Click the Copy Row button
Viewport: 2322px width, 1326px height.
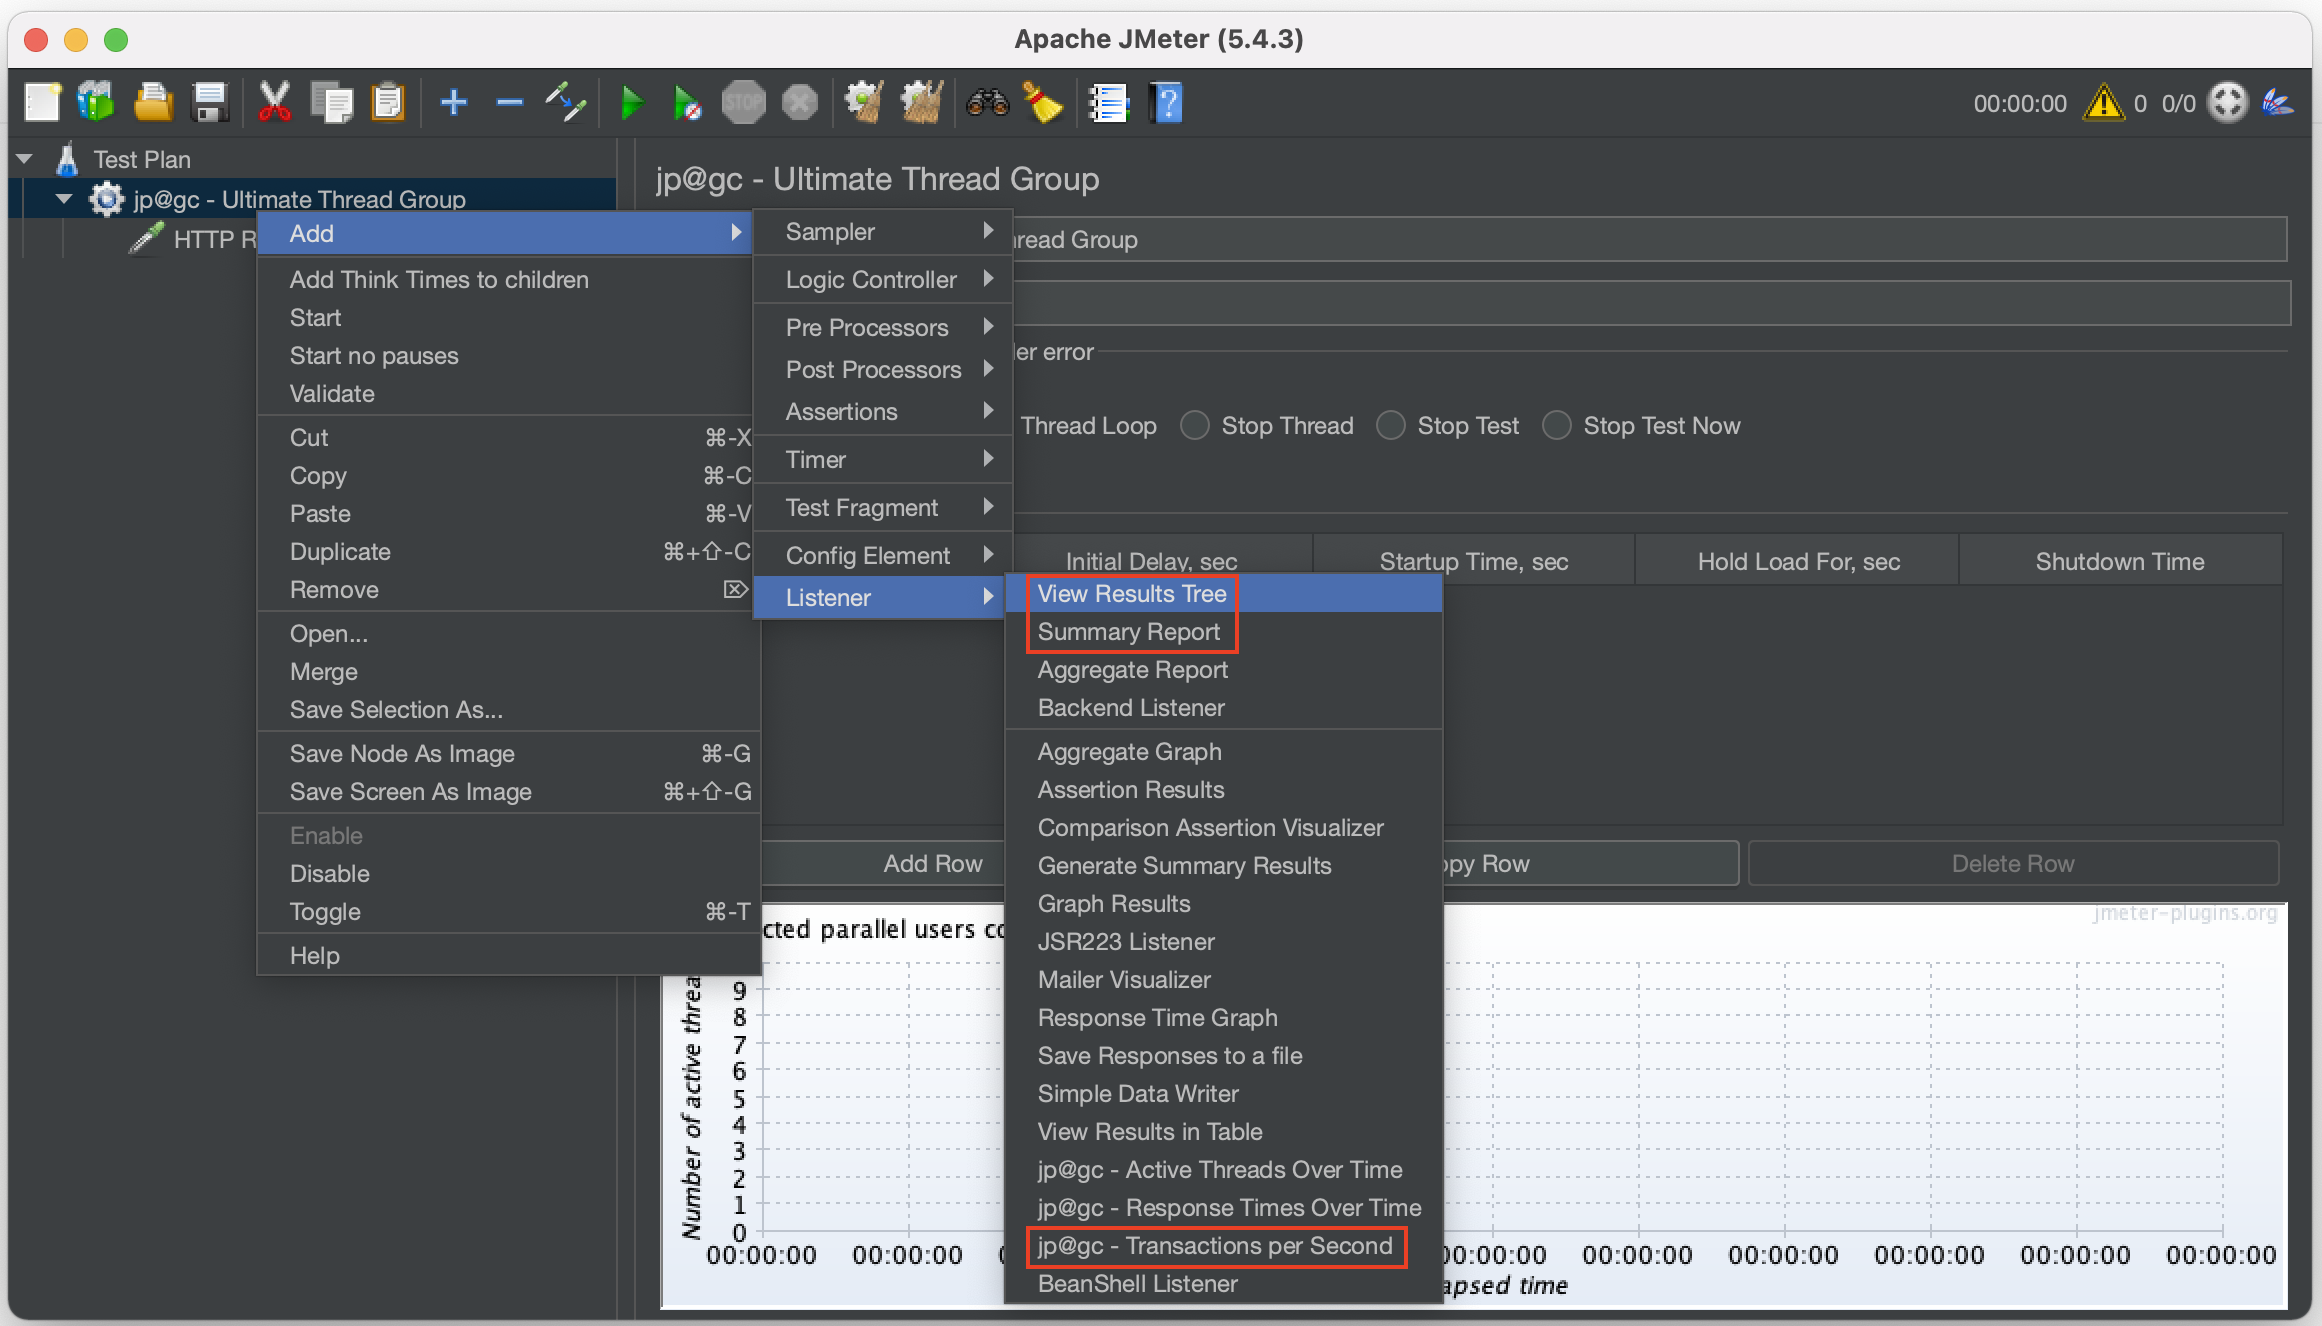point(1589,864)
